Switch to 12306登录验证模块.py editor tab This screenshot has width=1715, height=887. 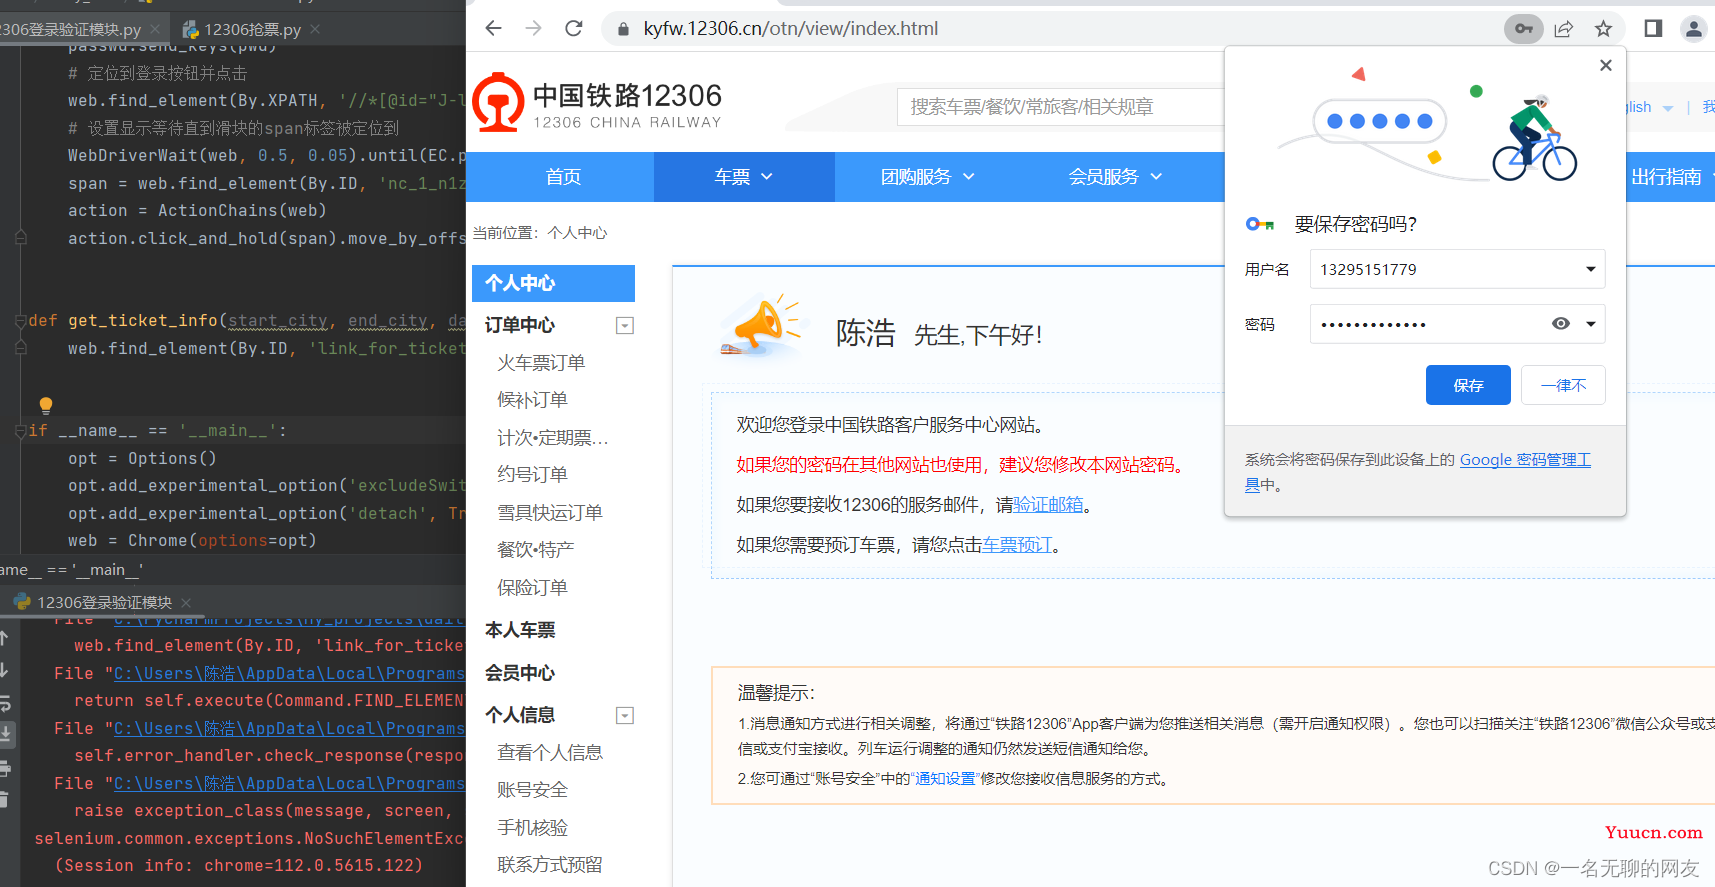[70, 29]
